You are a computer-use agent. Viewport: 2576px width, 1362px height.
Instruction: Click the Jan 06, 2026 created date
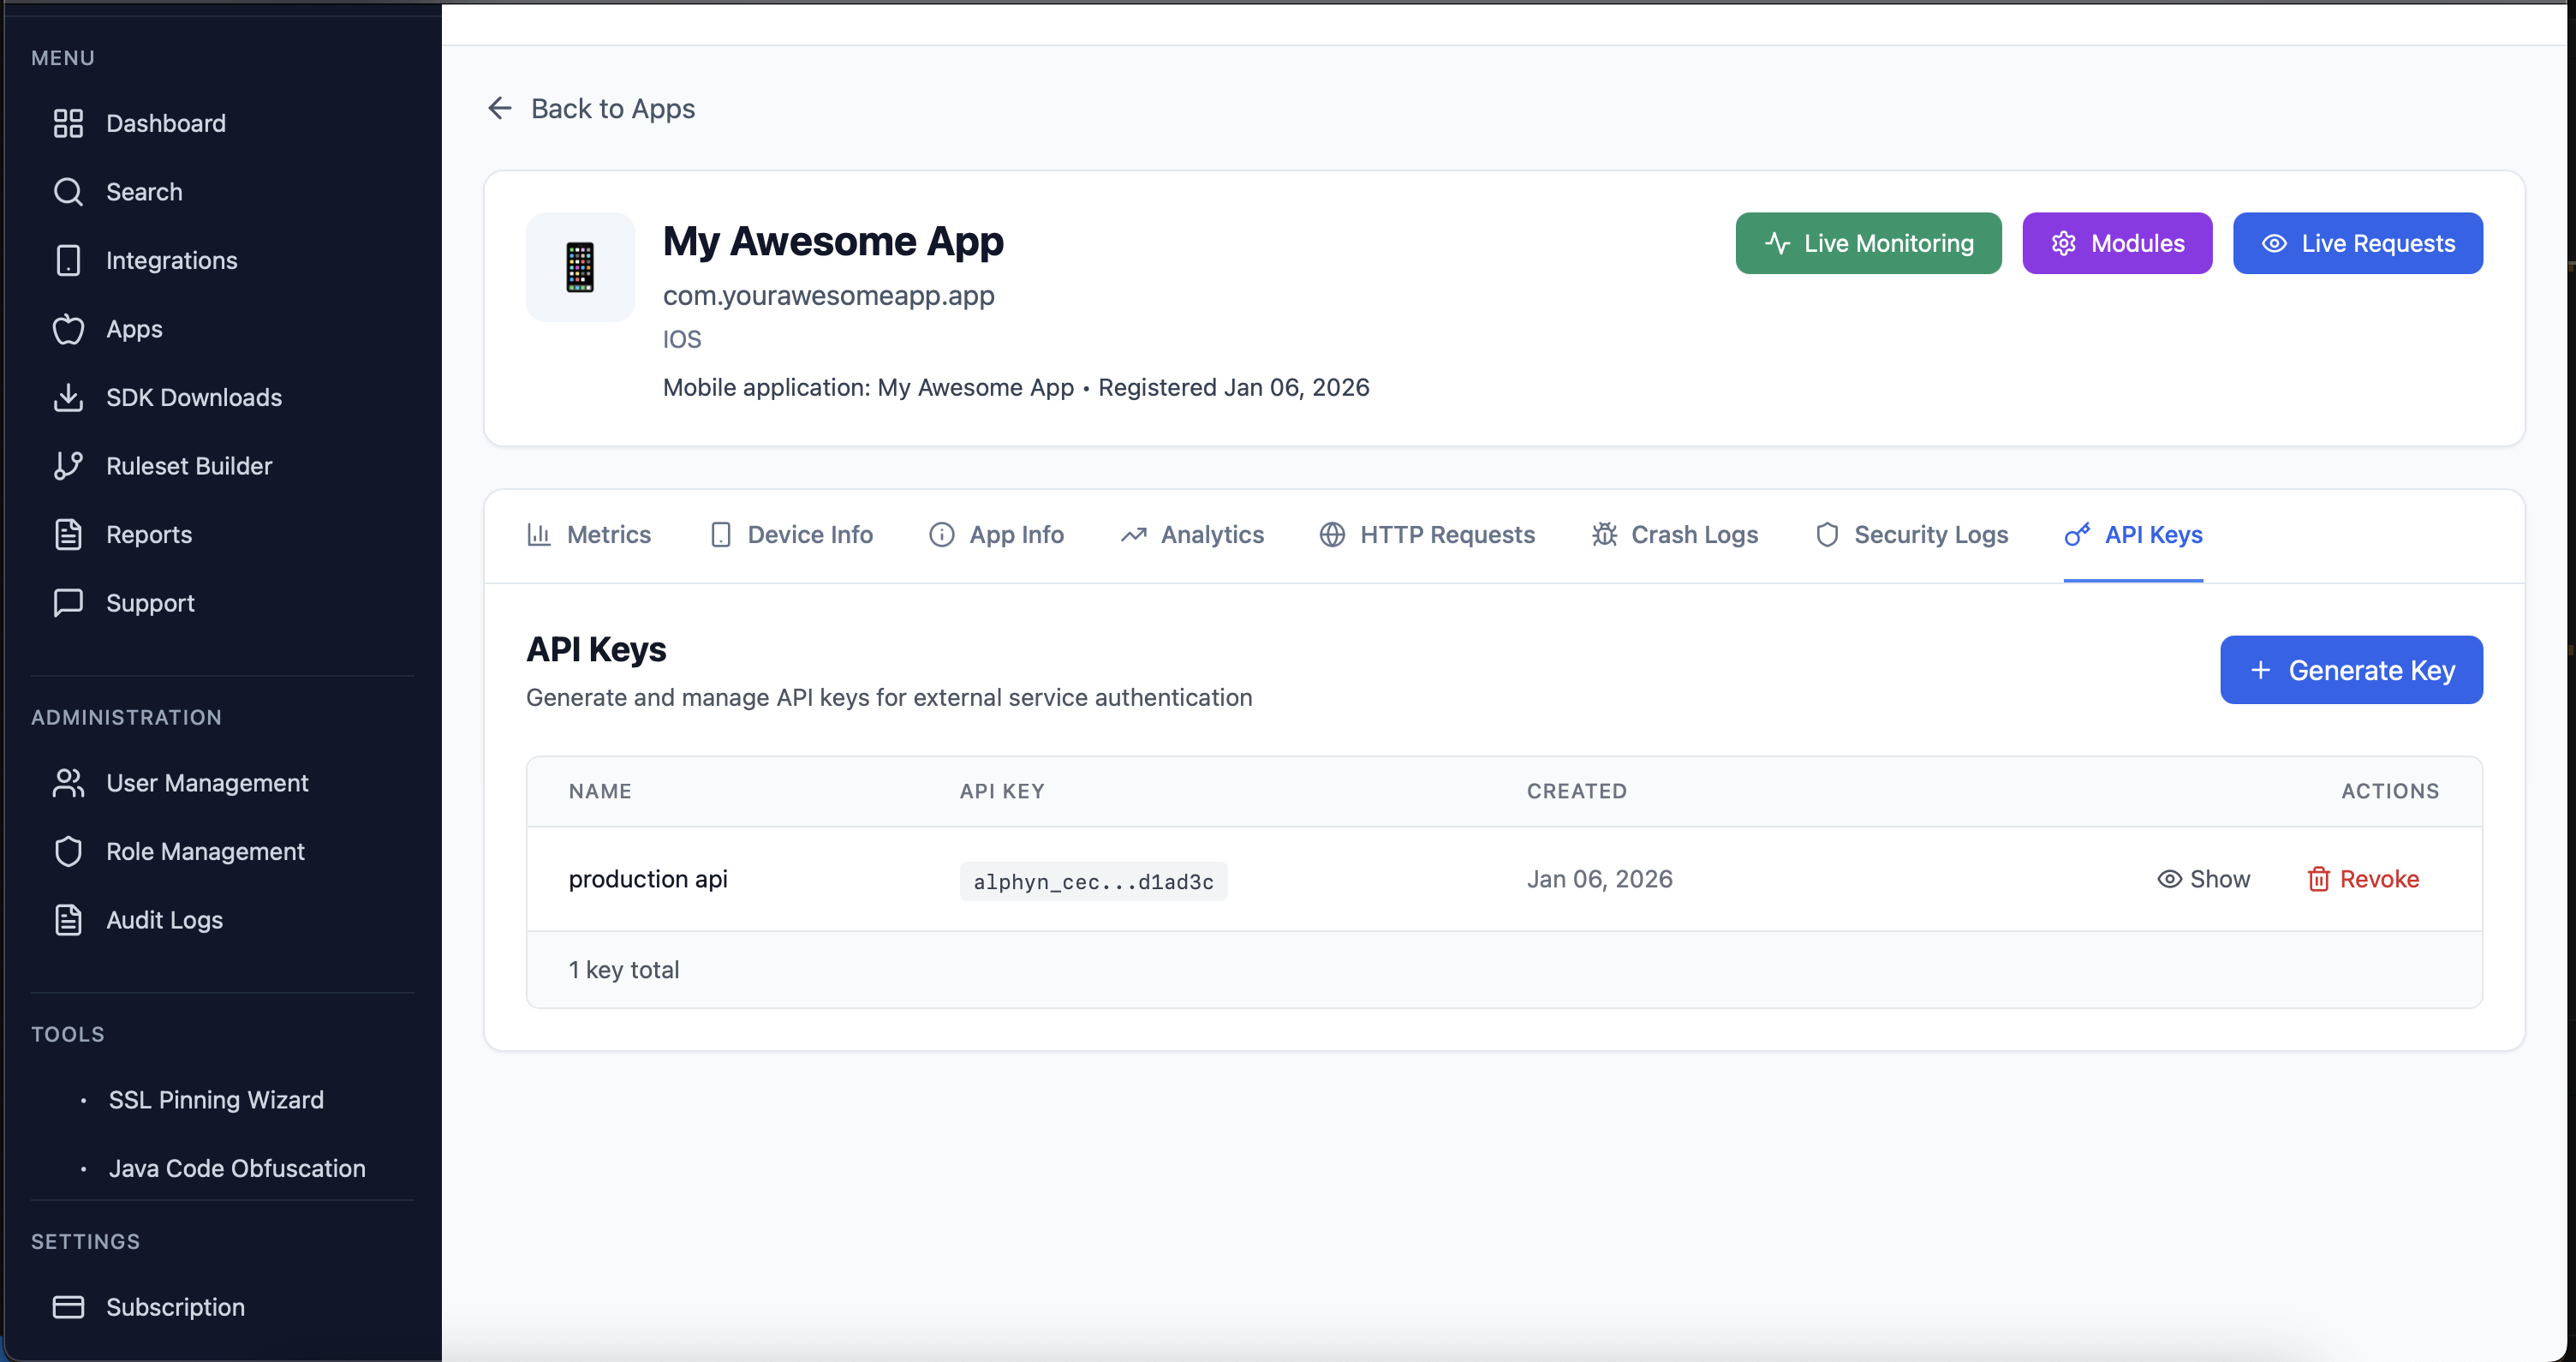1599,879
